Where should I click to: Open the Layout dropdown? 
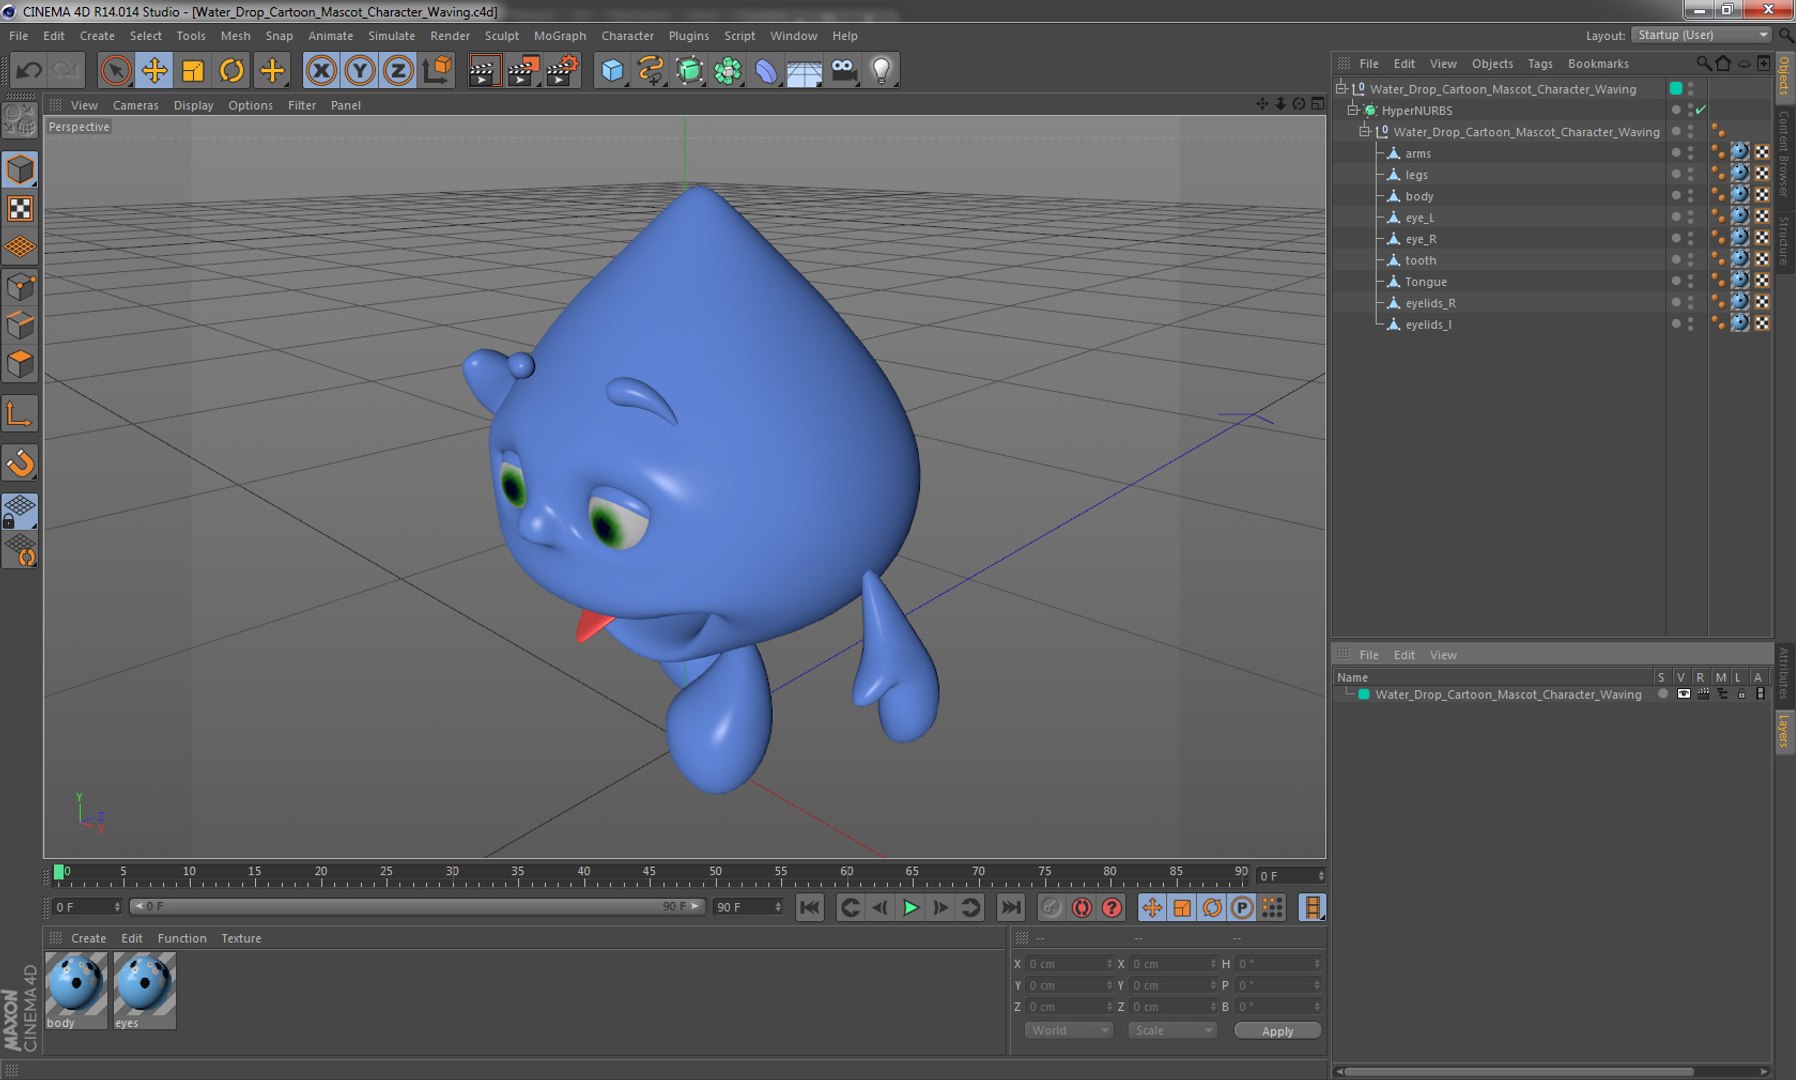click(x=1702, y=35)
